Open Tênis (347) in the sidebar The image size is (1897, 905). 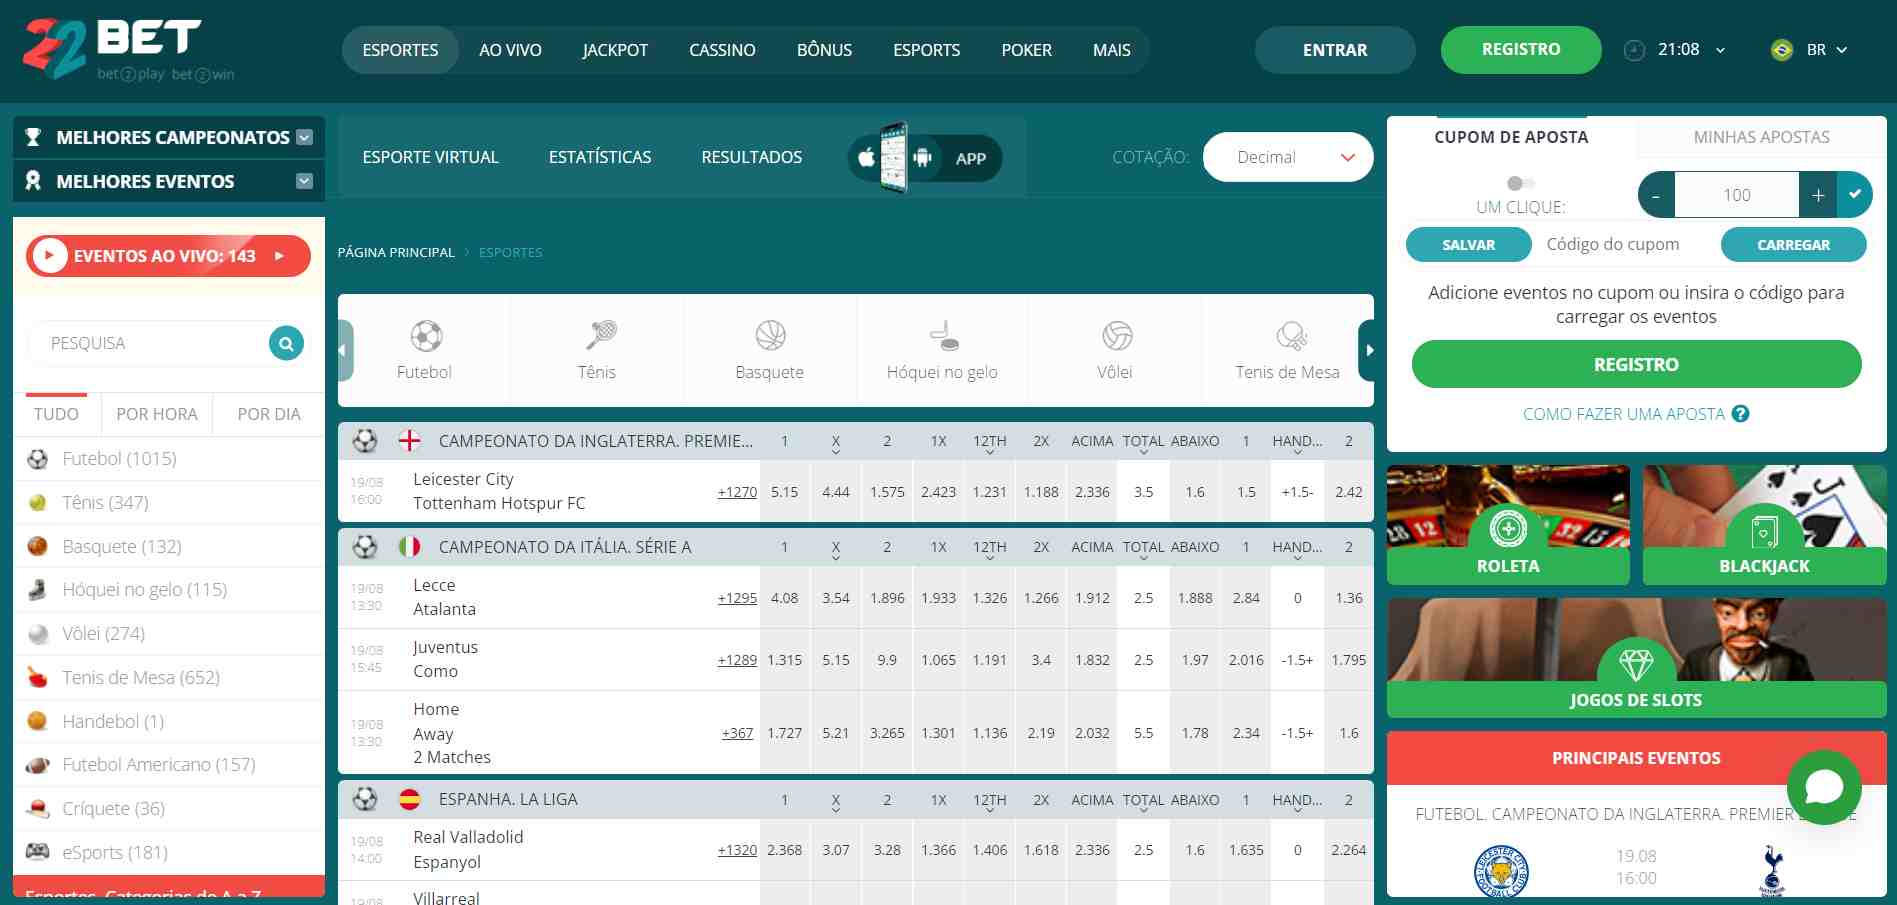click(169, 503)
